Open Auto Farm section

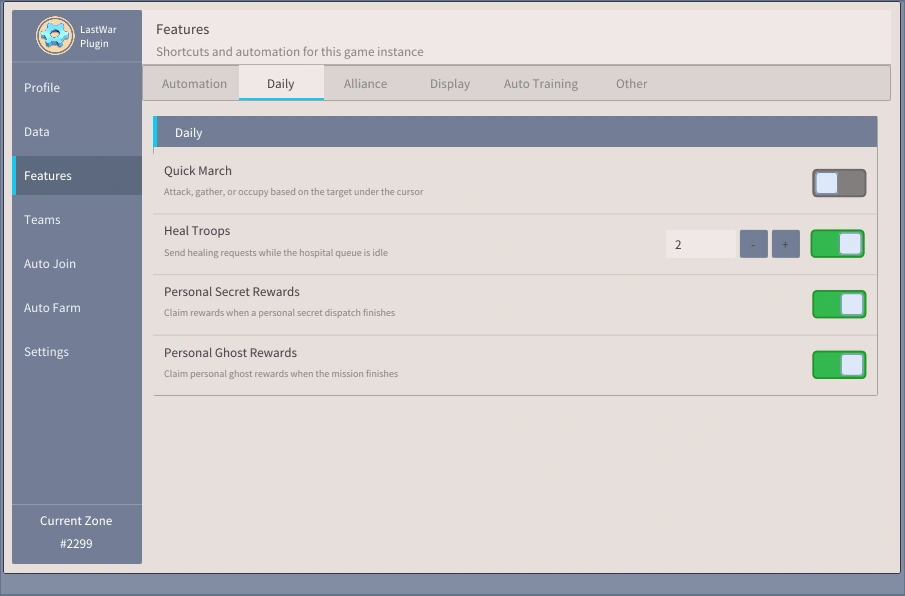coord(77,308)
